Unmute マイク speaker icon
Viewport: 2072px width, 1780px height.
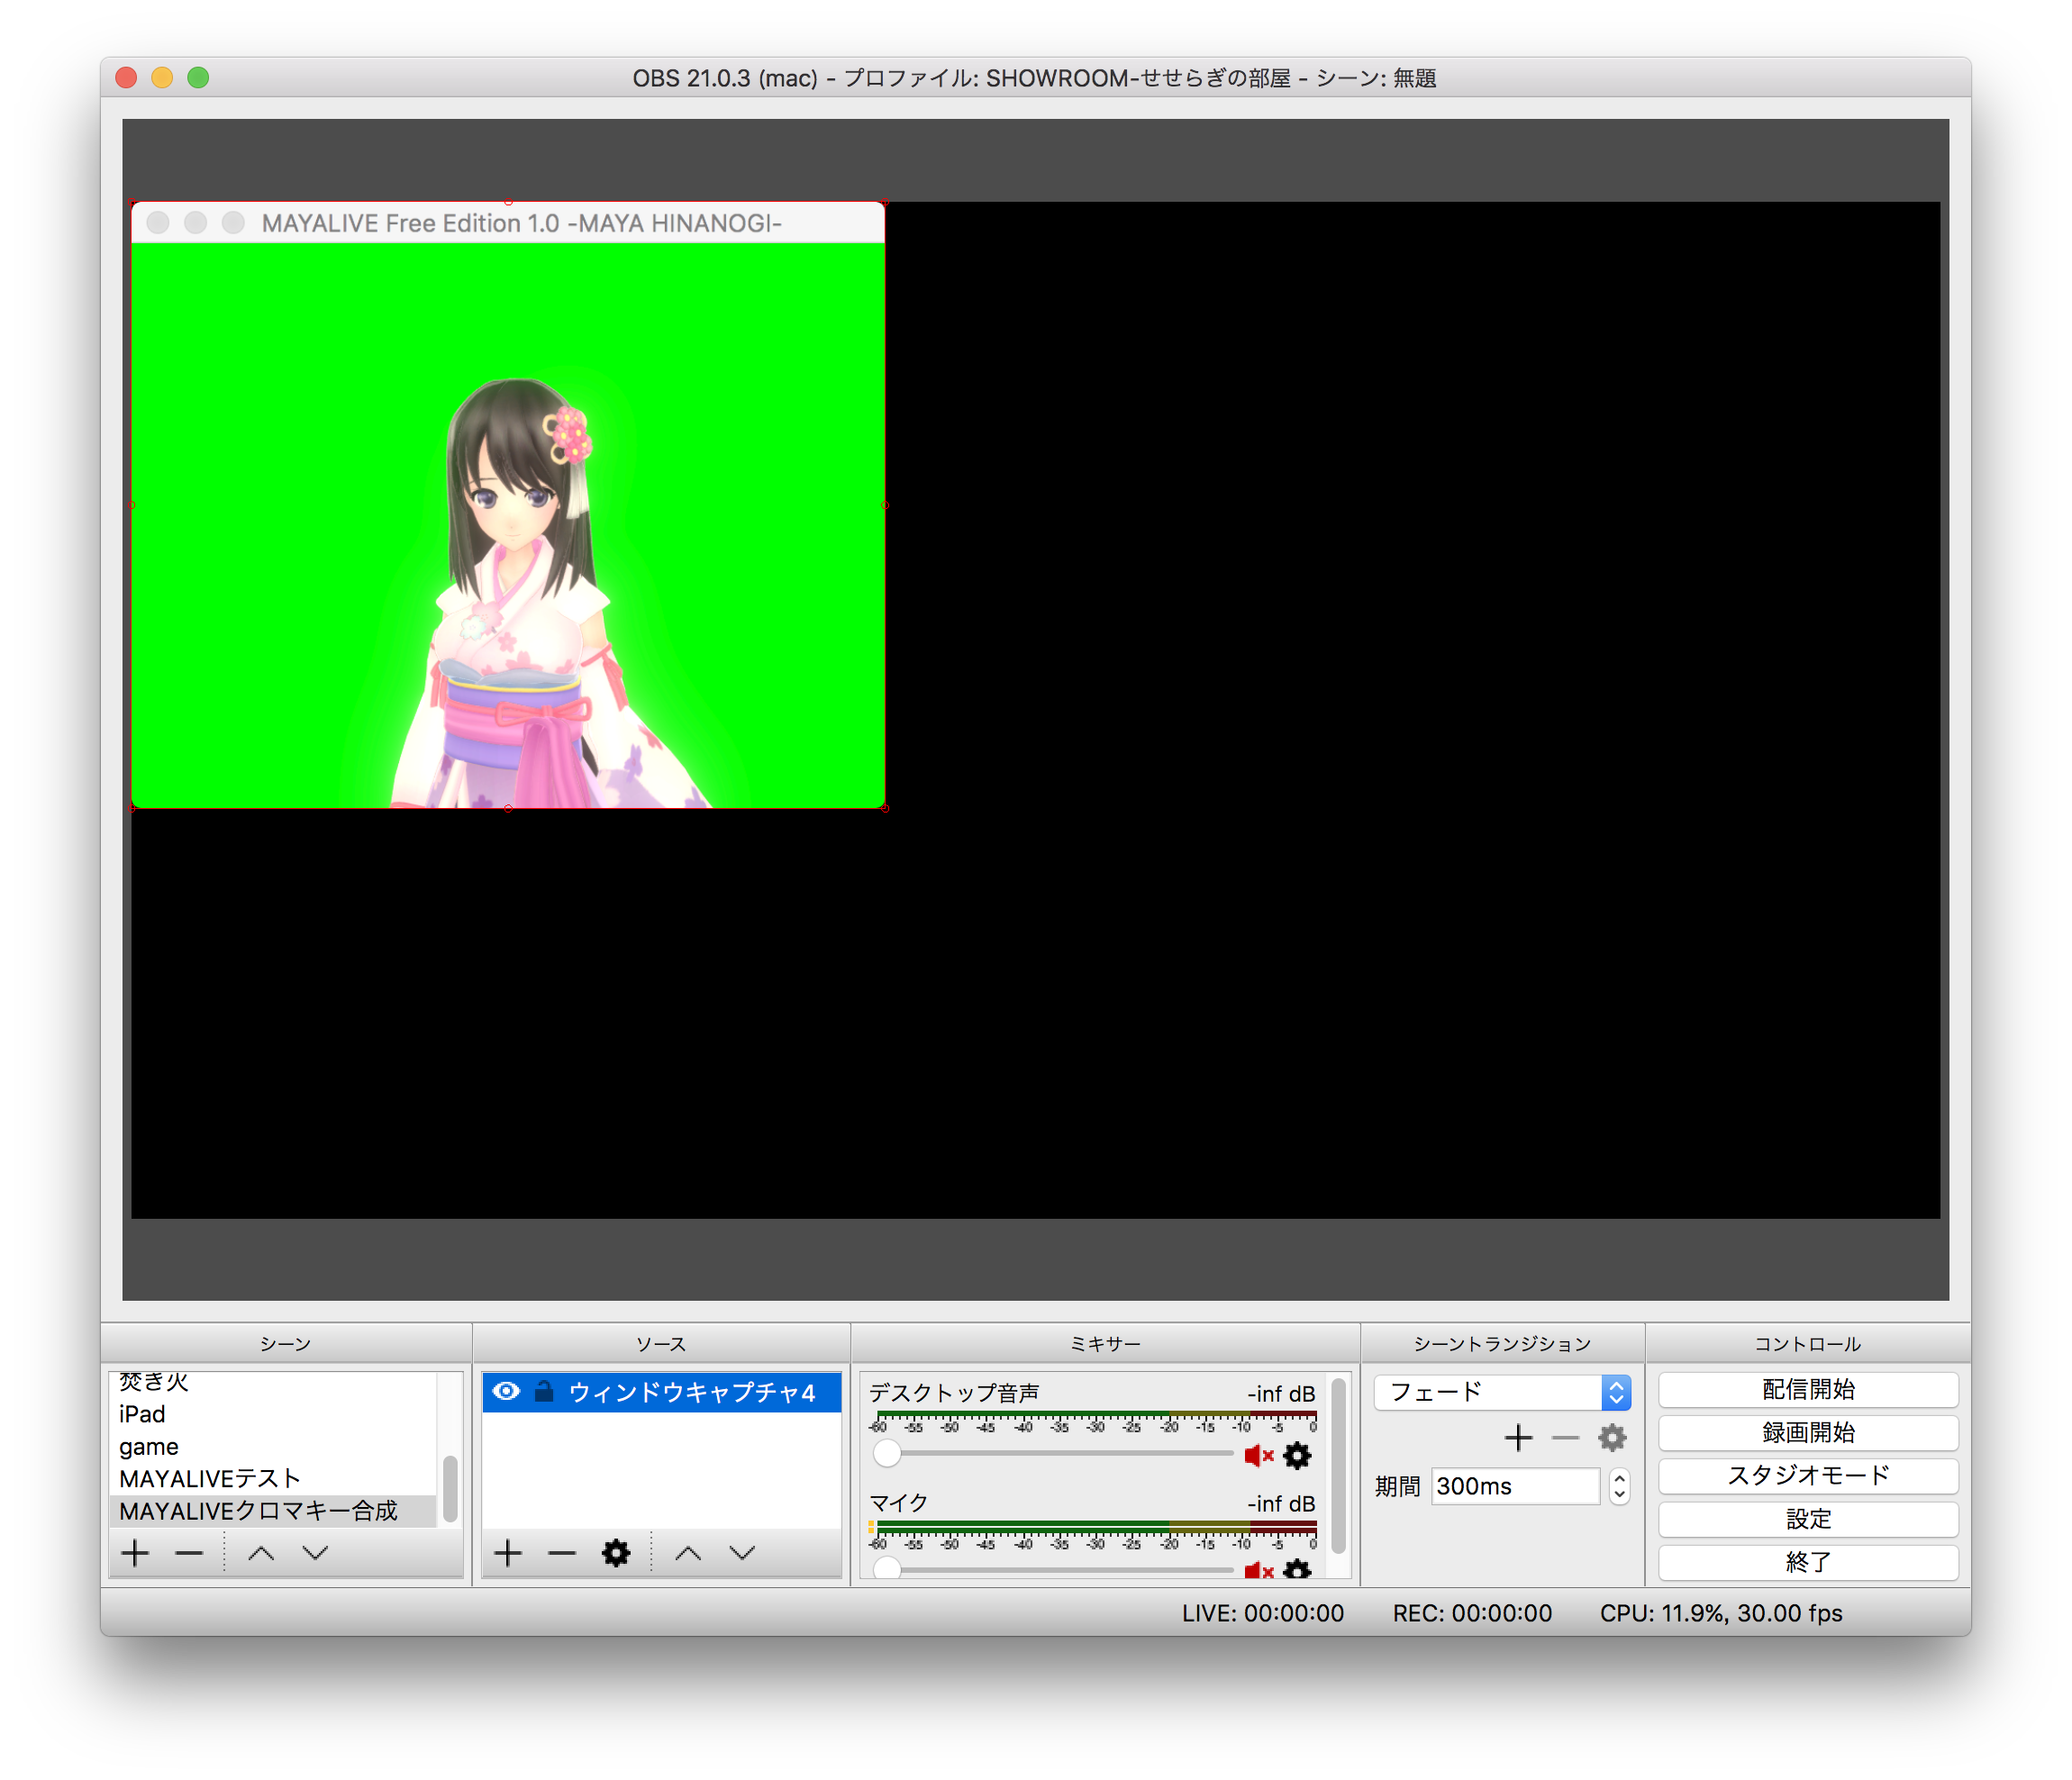coord(1258,1570)
